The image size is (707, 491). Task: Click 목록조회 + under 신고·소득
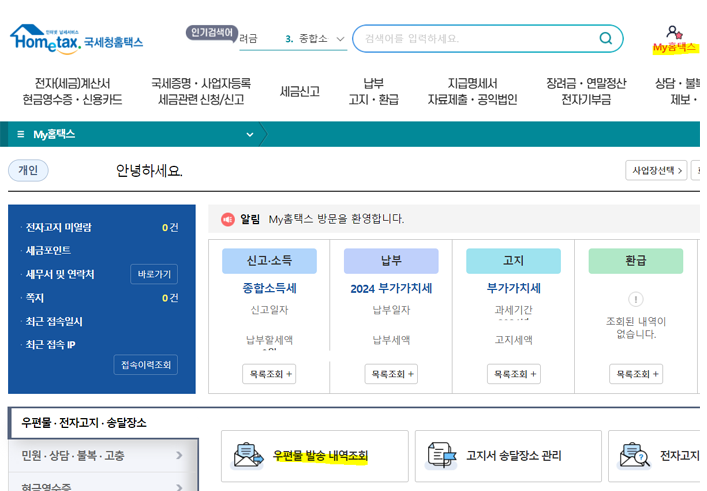coord(269,374)
